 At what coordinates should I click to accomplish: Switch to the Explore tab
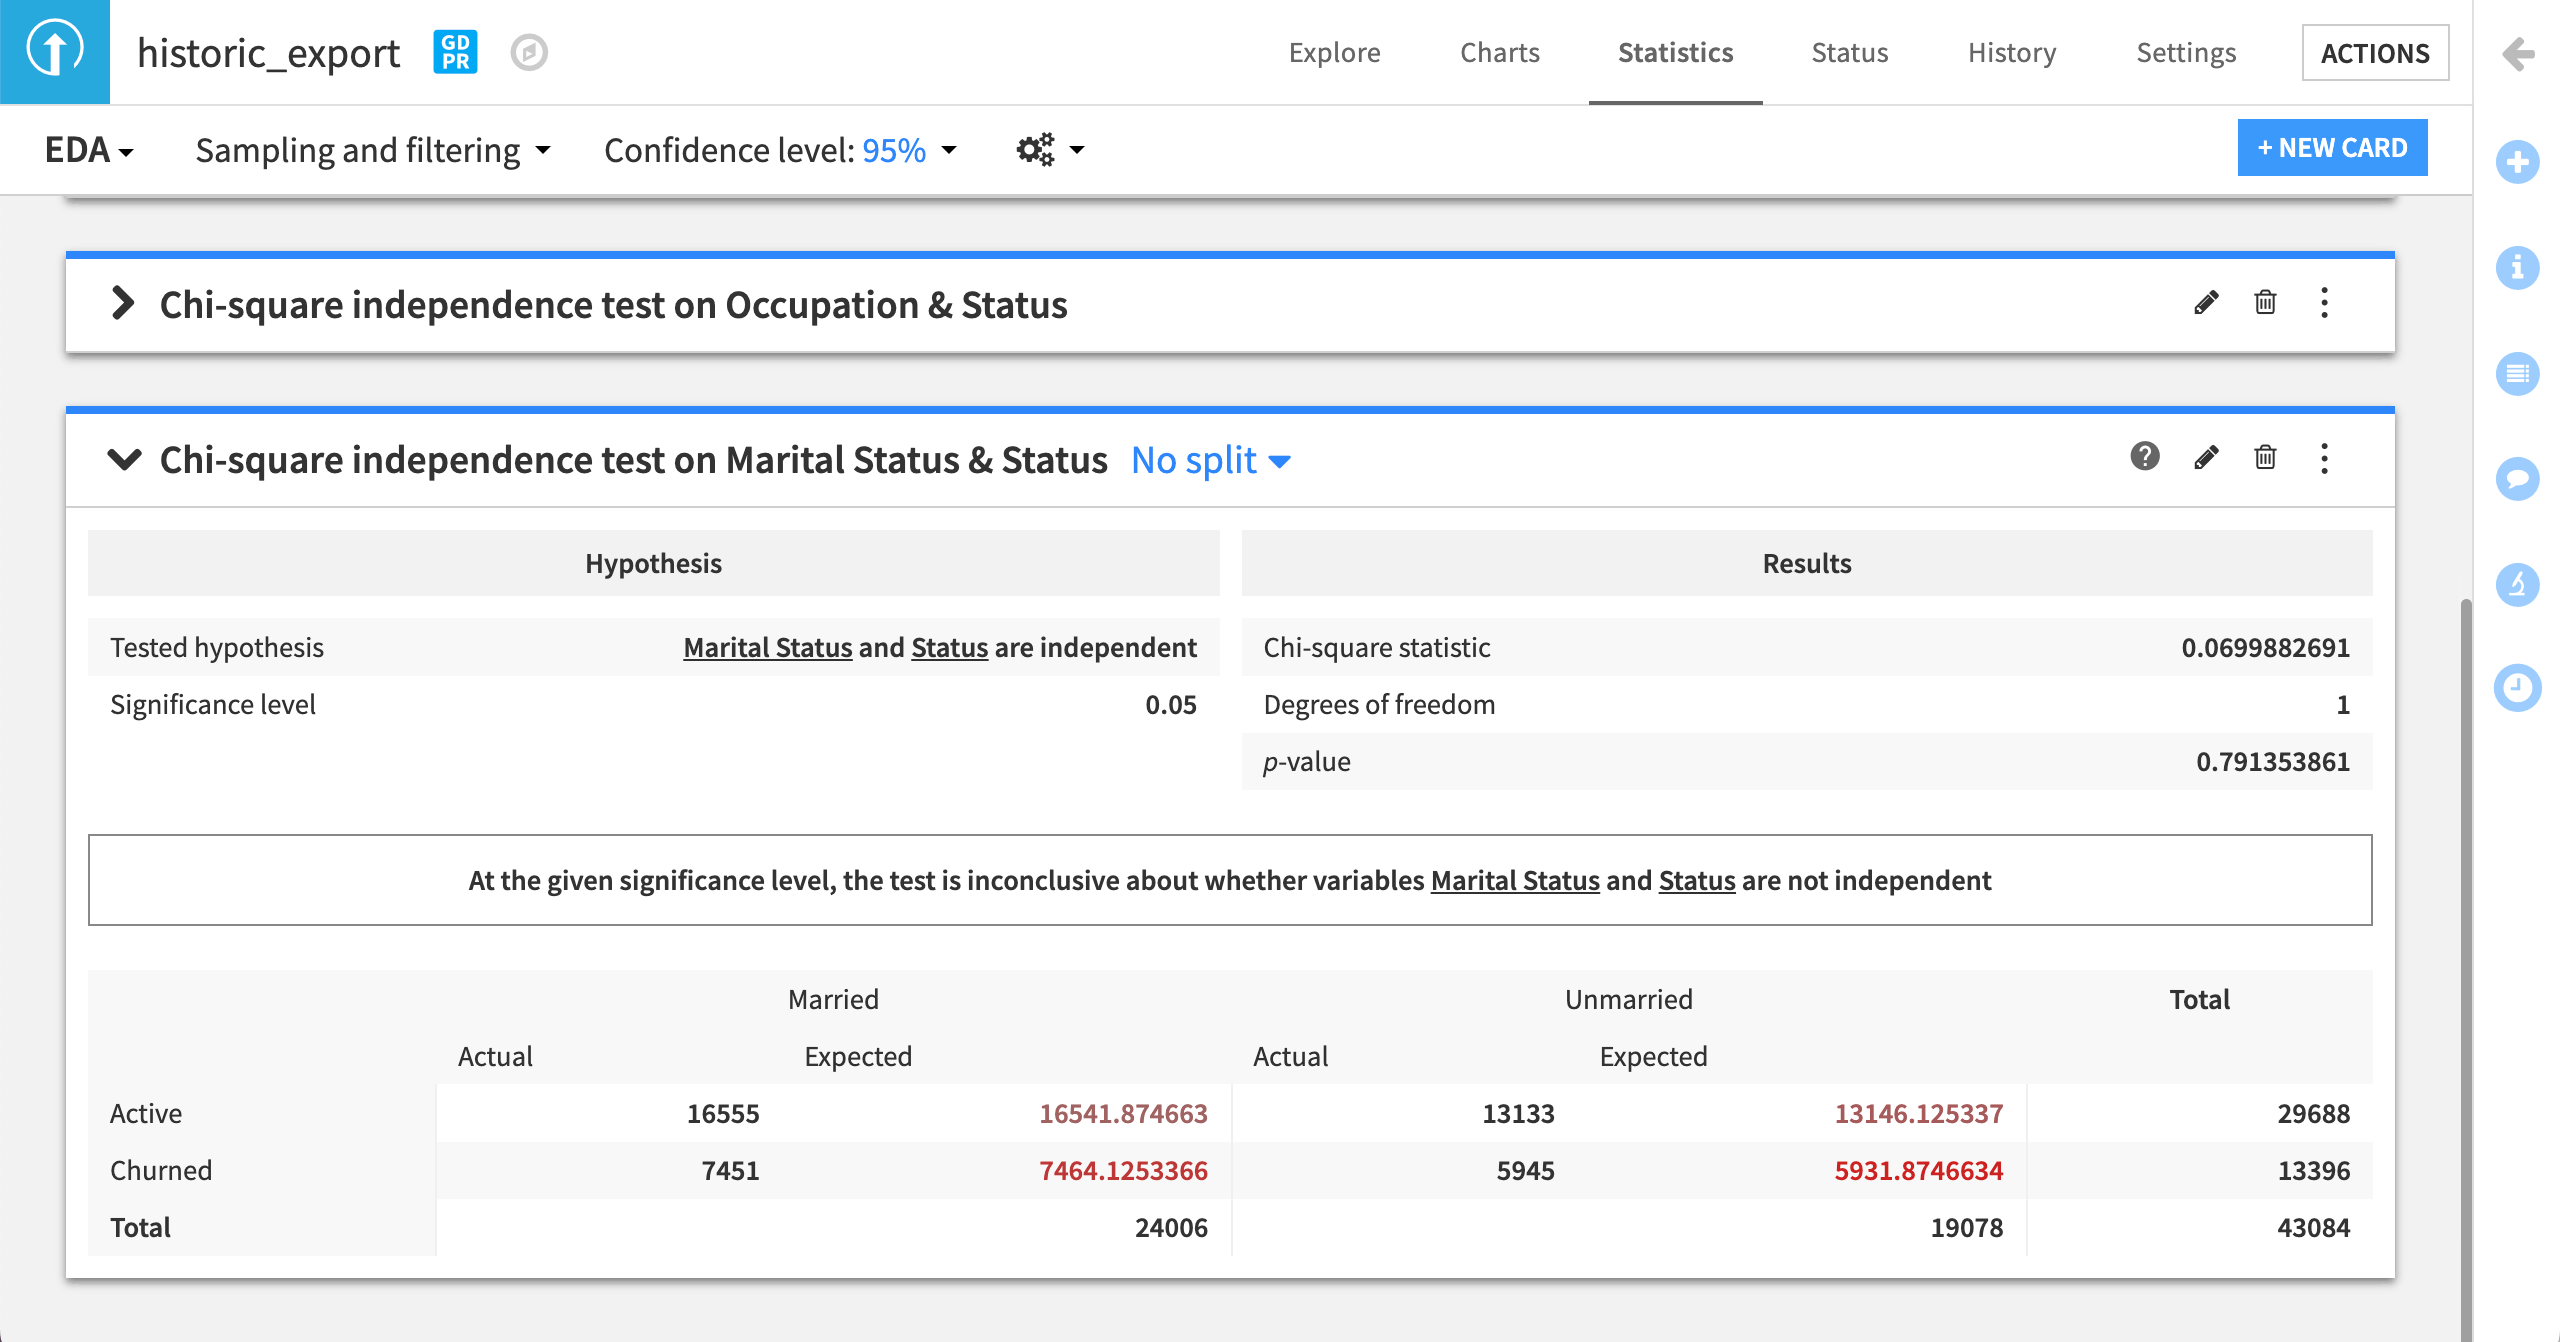coord(1334,52)
